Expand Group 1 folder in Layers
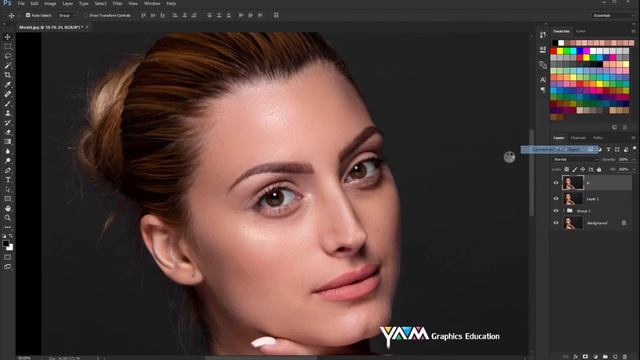 (563, 211)
